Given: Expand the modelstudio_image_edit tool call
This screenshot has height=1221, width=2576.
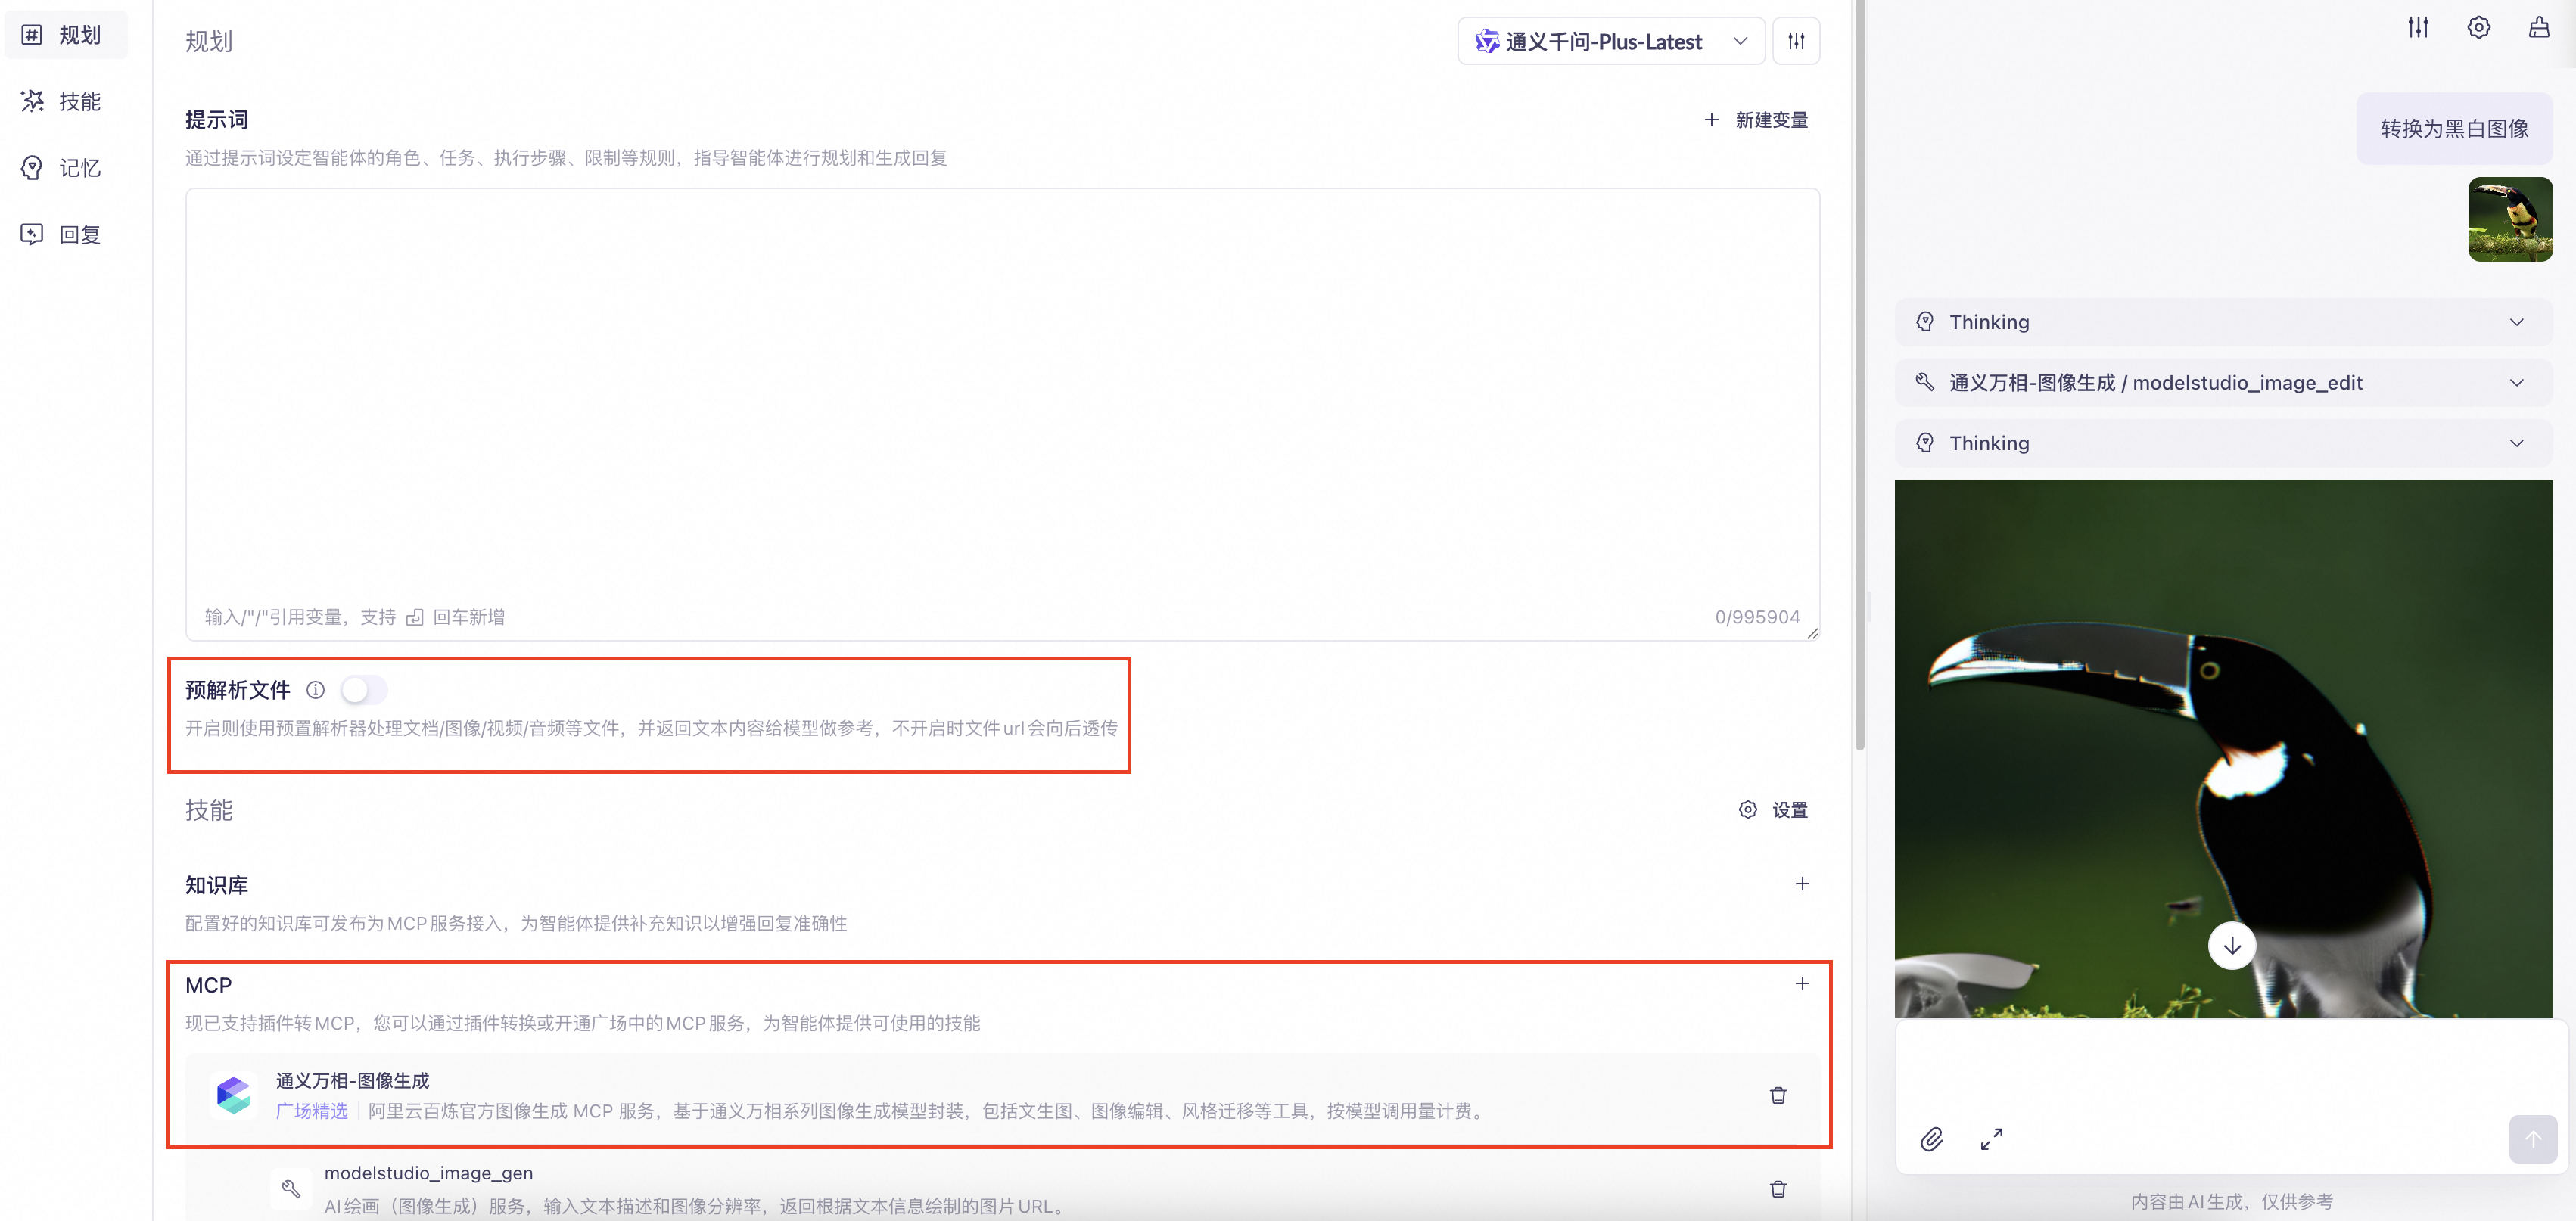Looking at the screenshot, I should tap(2223, 383).
